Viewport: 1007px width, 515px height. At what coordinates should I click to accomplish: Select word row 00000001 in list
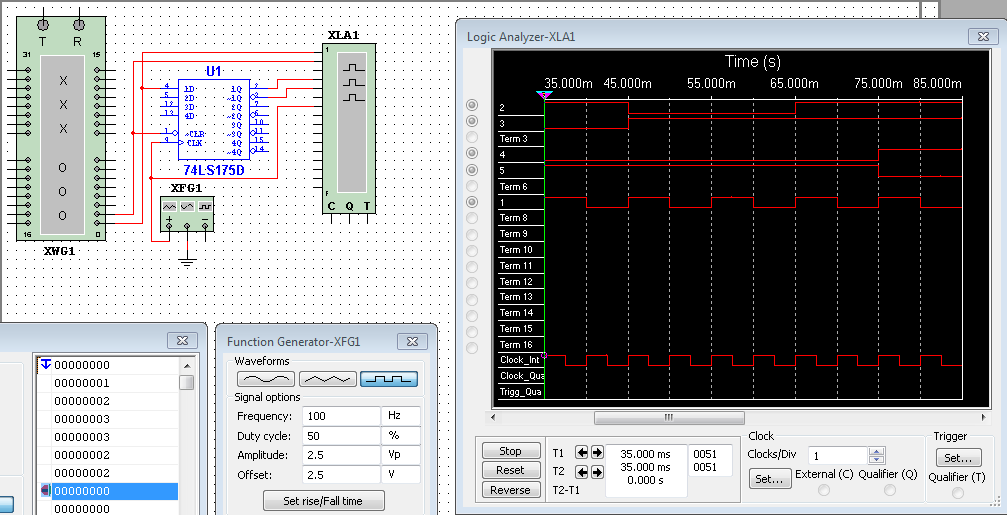82,383
